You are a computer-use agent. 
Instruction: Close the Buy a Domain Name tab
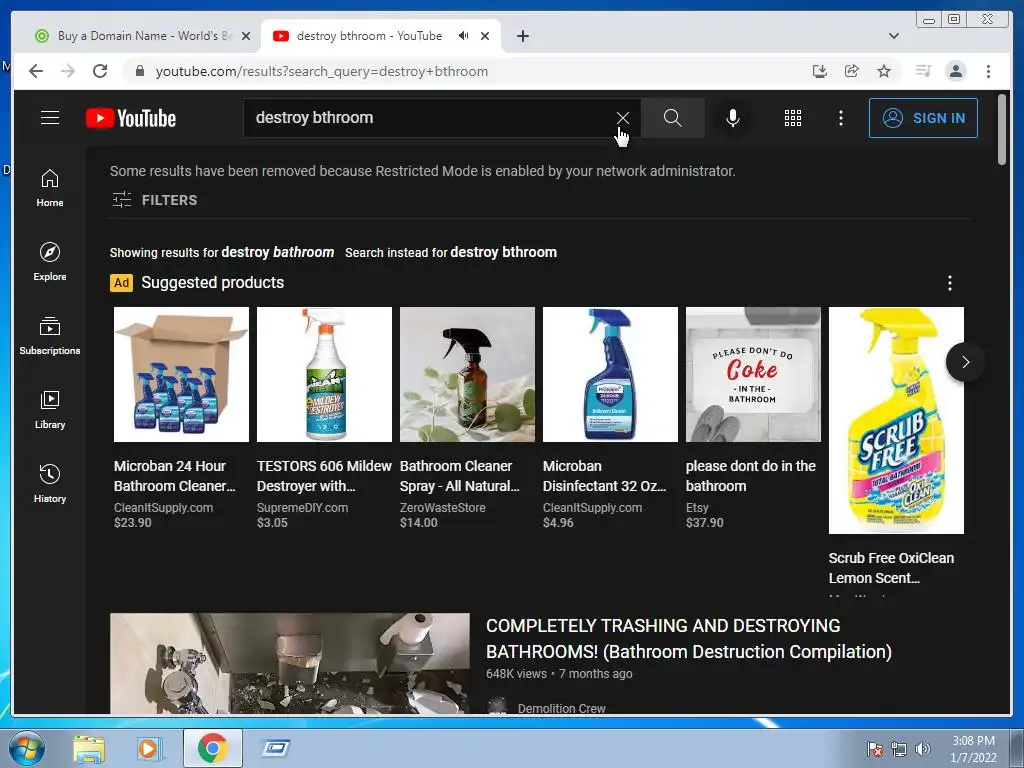246,36
